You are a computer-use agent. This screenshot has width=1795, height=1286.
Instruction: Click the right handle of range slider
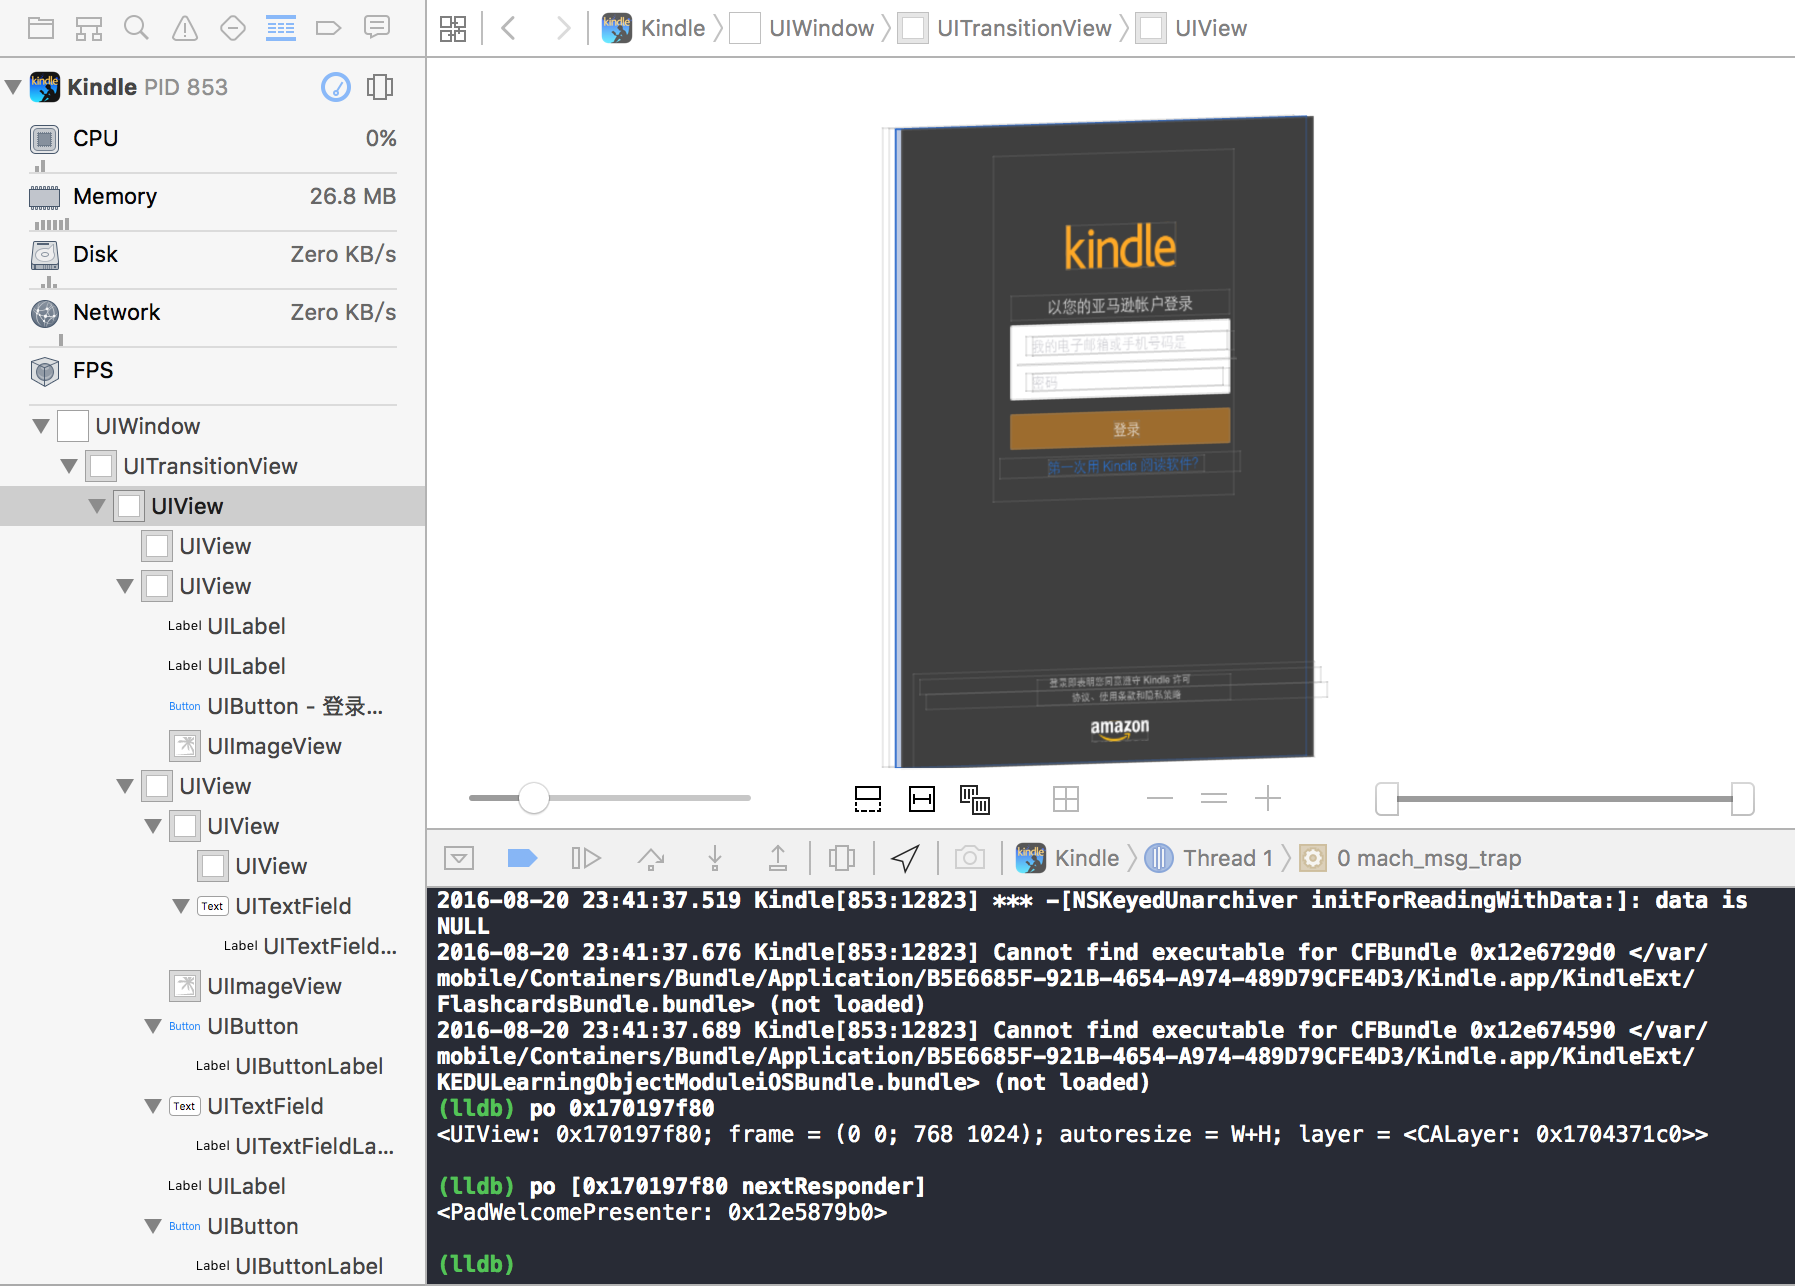(x=1743, y=799)
